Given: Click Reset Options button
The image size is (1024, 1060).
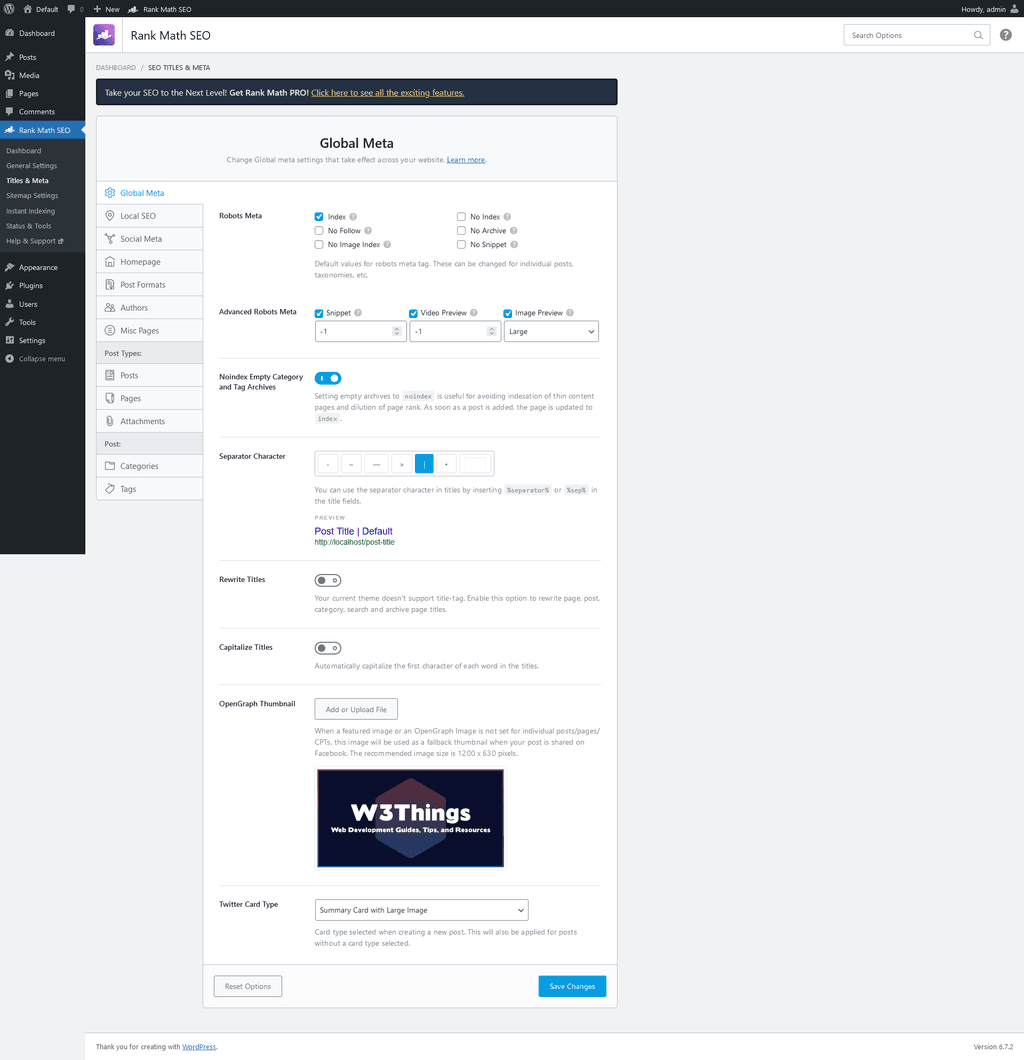Looking at the screenshot, I should coord(248,986).
